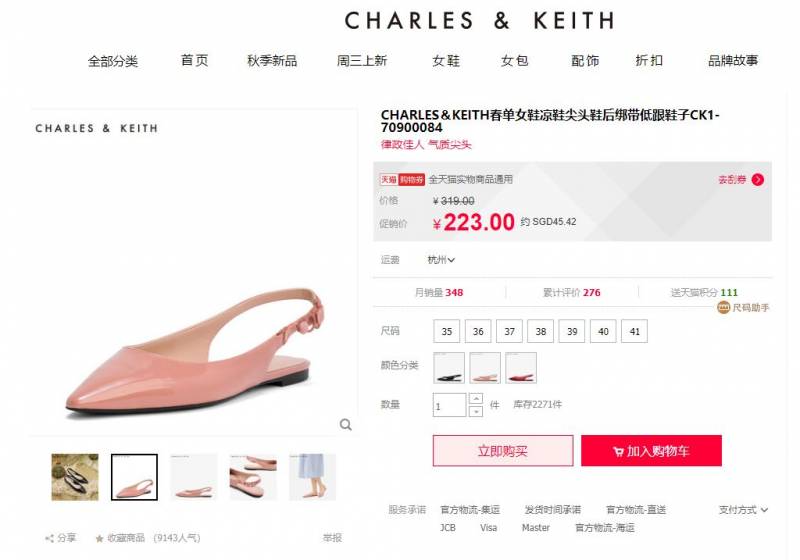The width and height of the screenshot is (800, 560).
Task: Open the 全部分类 all categories menu
Action: 113,61
